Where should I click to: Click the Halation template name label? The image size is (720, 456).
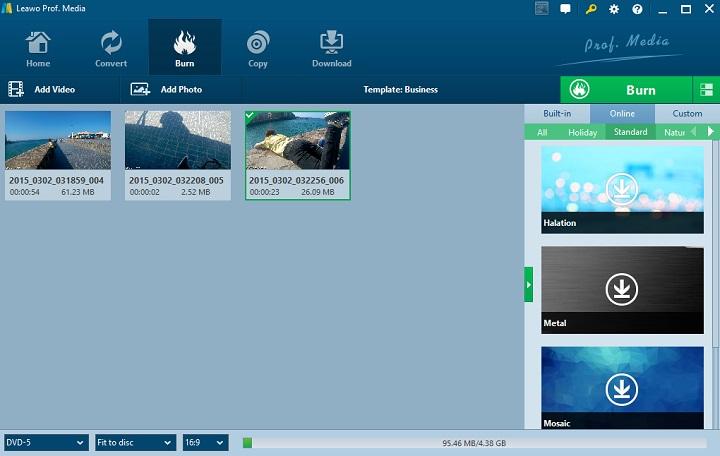pos(559,223)
